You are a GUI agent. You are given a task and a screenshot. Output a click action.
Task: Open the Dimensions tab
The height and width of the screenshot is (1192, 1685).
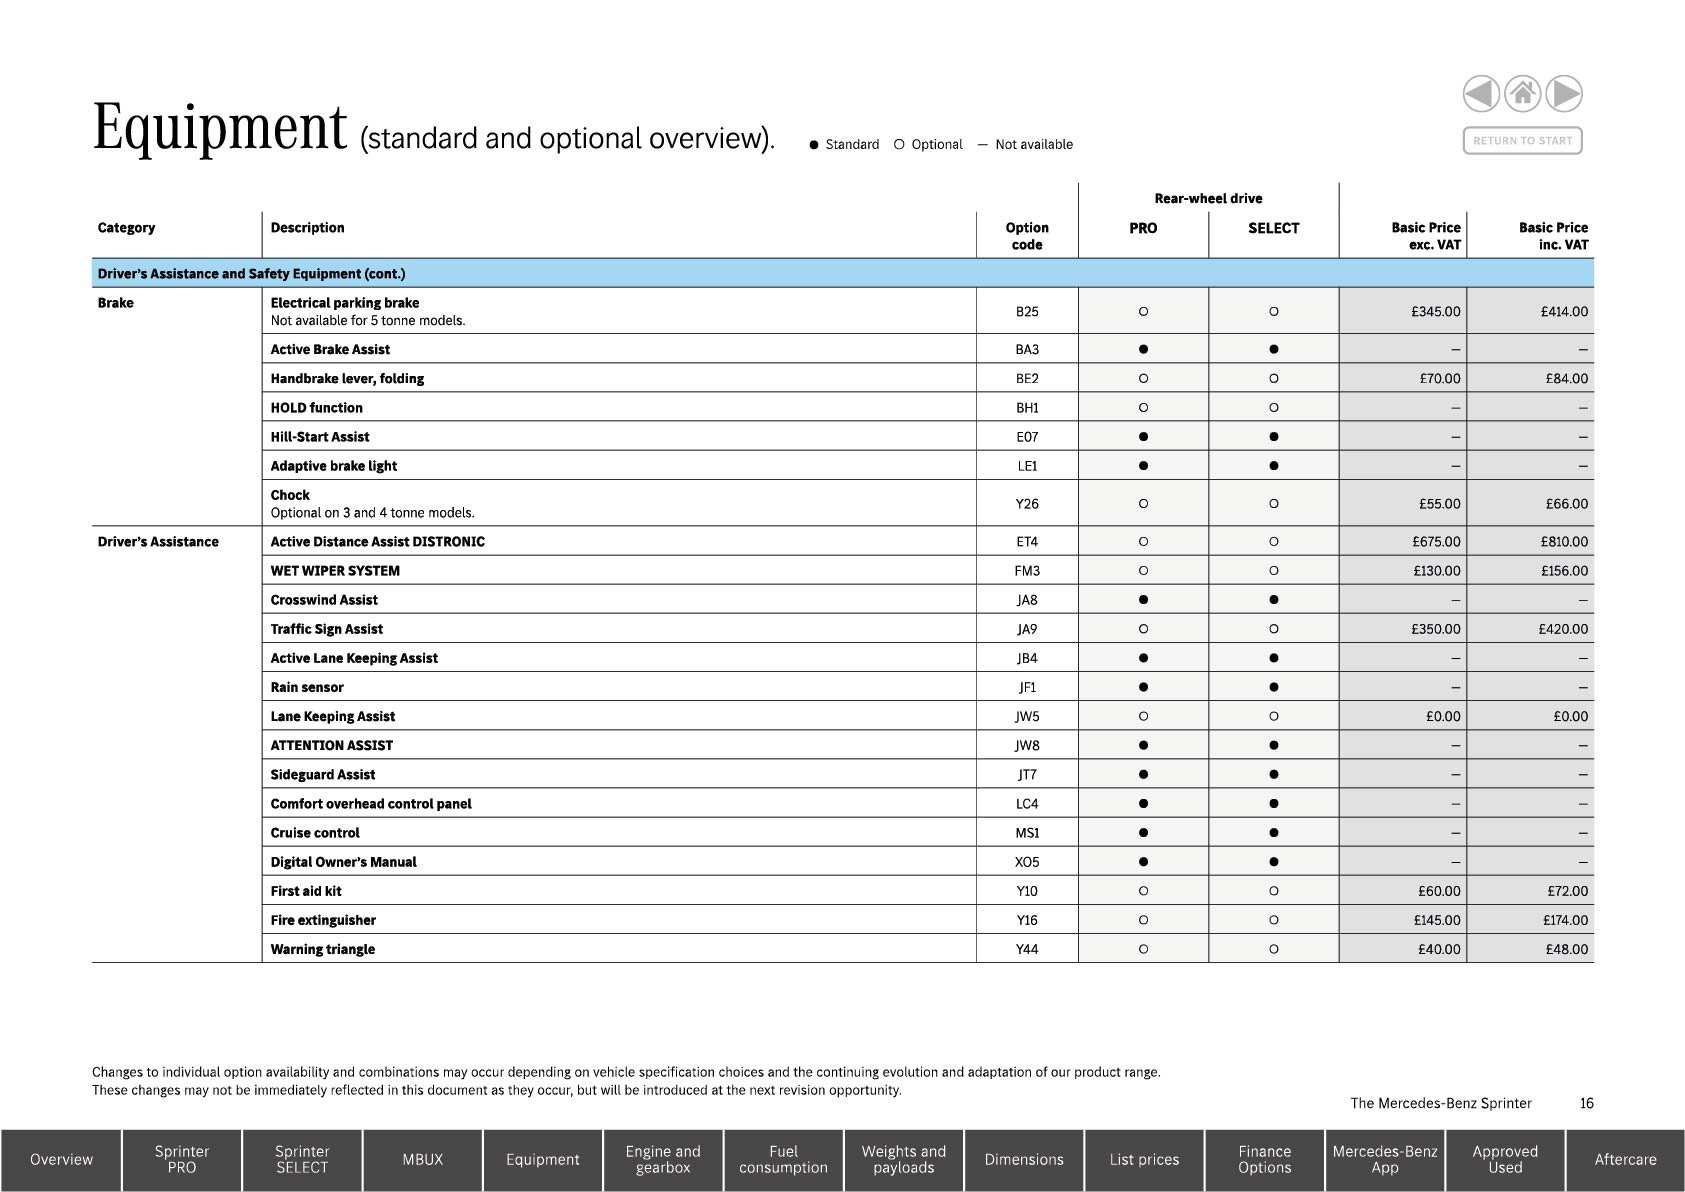[x=1024, y=1160]
